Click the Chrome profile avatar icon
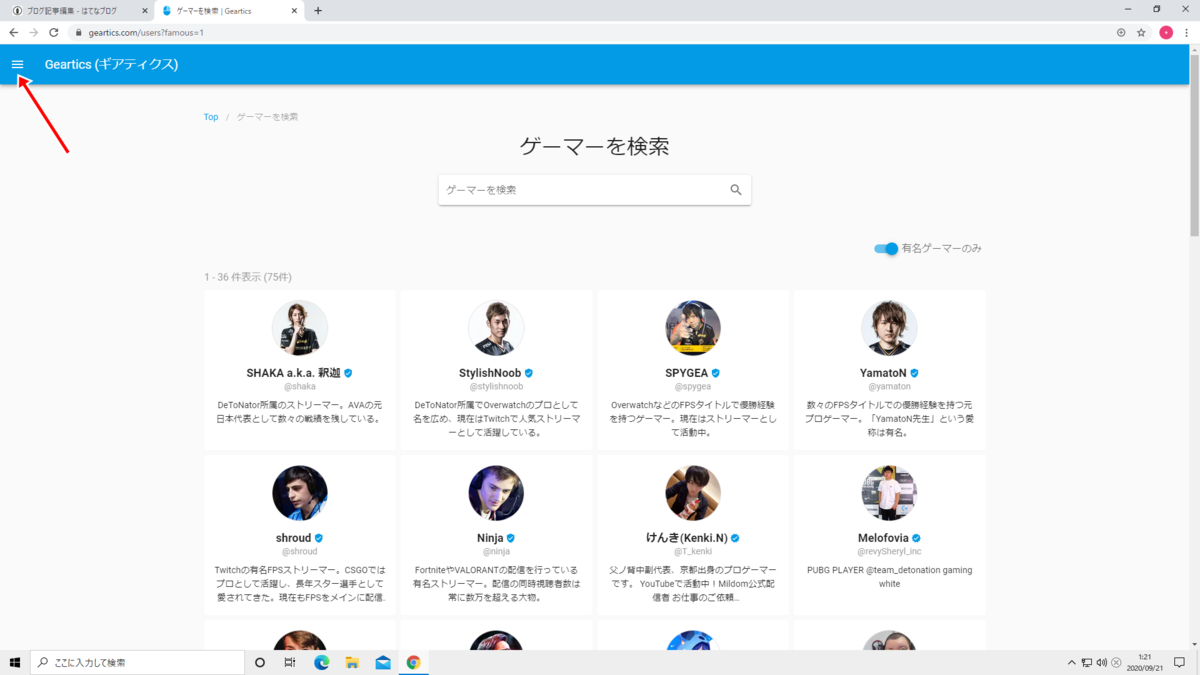1200x675 pixels. click(1166, 32)
